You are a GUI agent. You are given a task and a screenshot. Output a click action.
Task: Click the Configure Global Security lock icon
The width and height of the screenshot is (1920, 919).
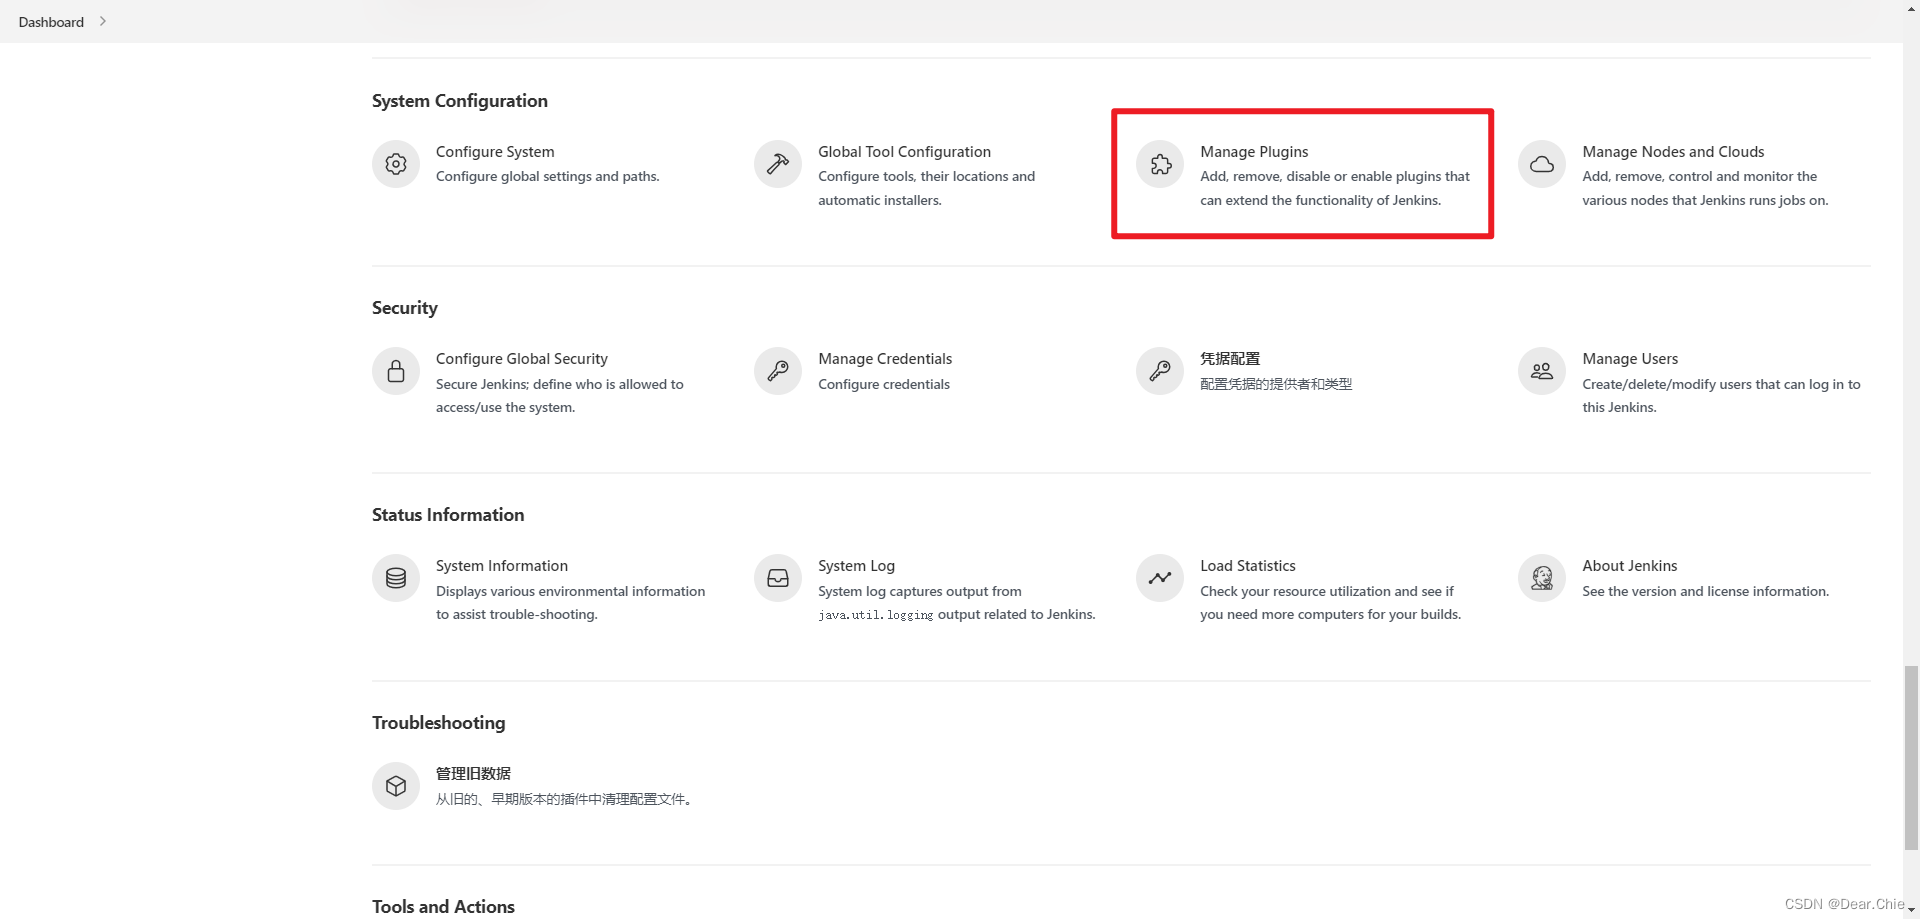396,371
